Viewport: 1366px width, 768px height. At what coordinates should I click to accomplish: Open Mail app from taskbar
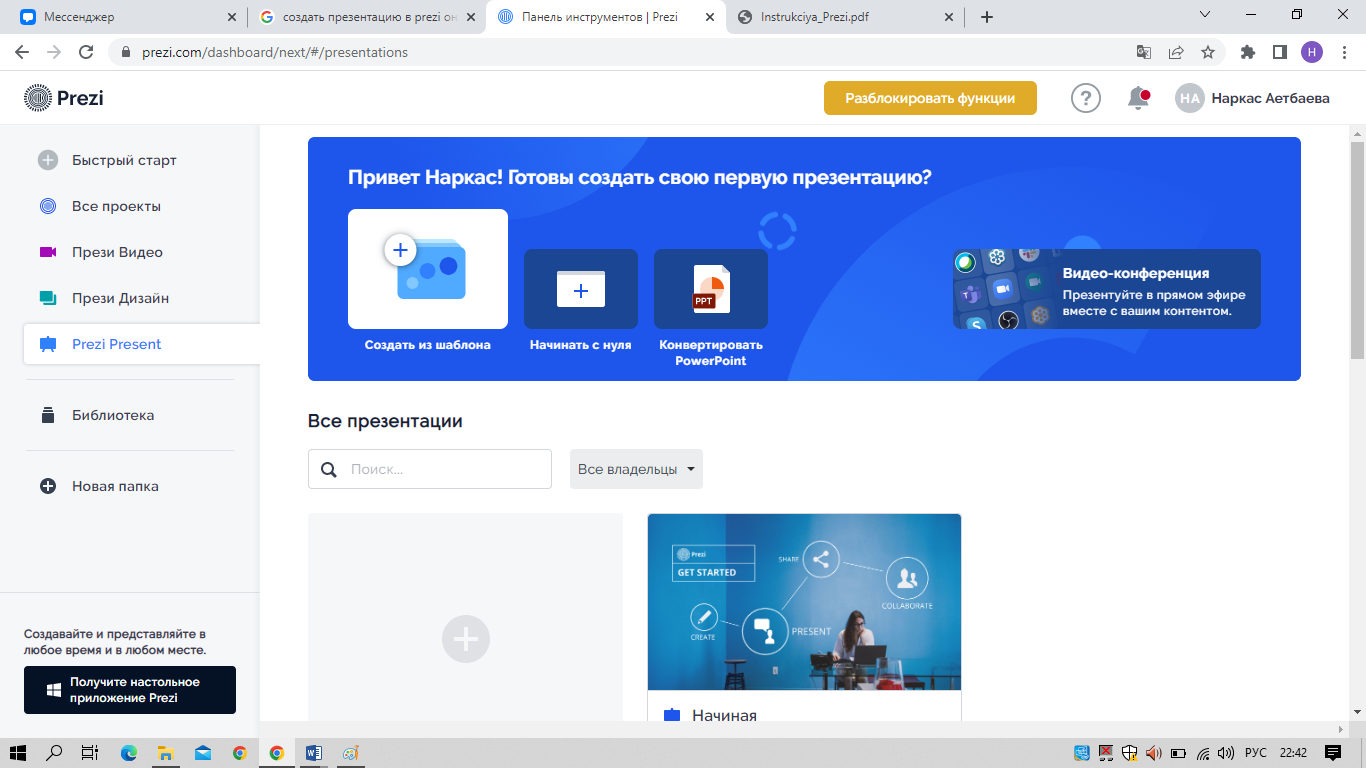tap(203, 753)
